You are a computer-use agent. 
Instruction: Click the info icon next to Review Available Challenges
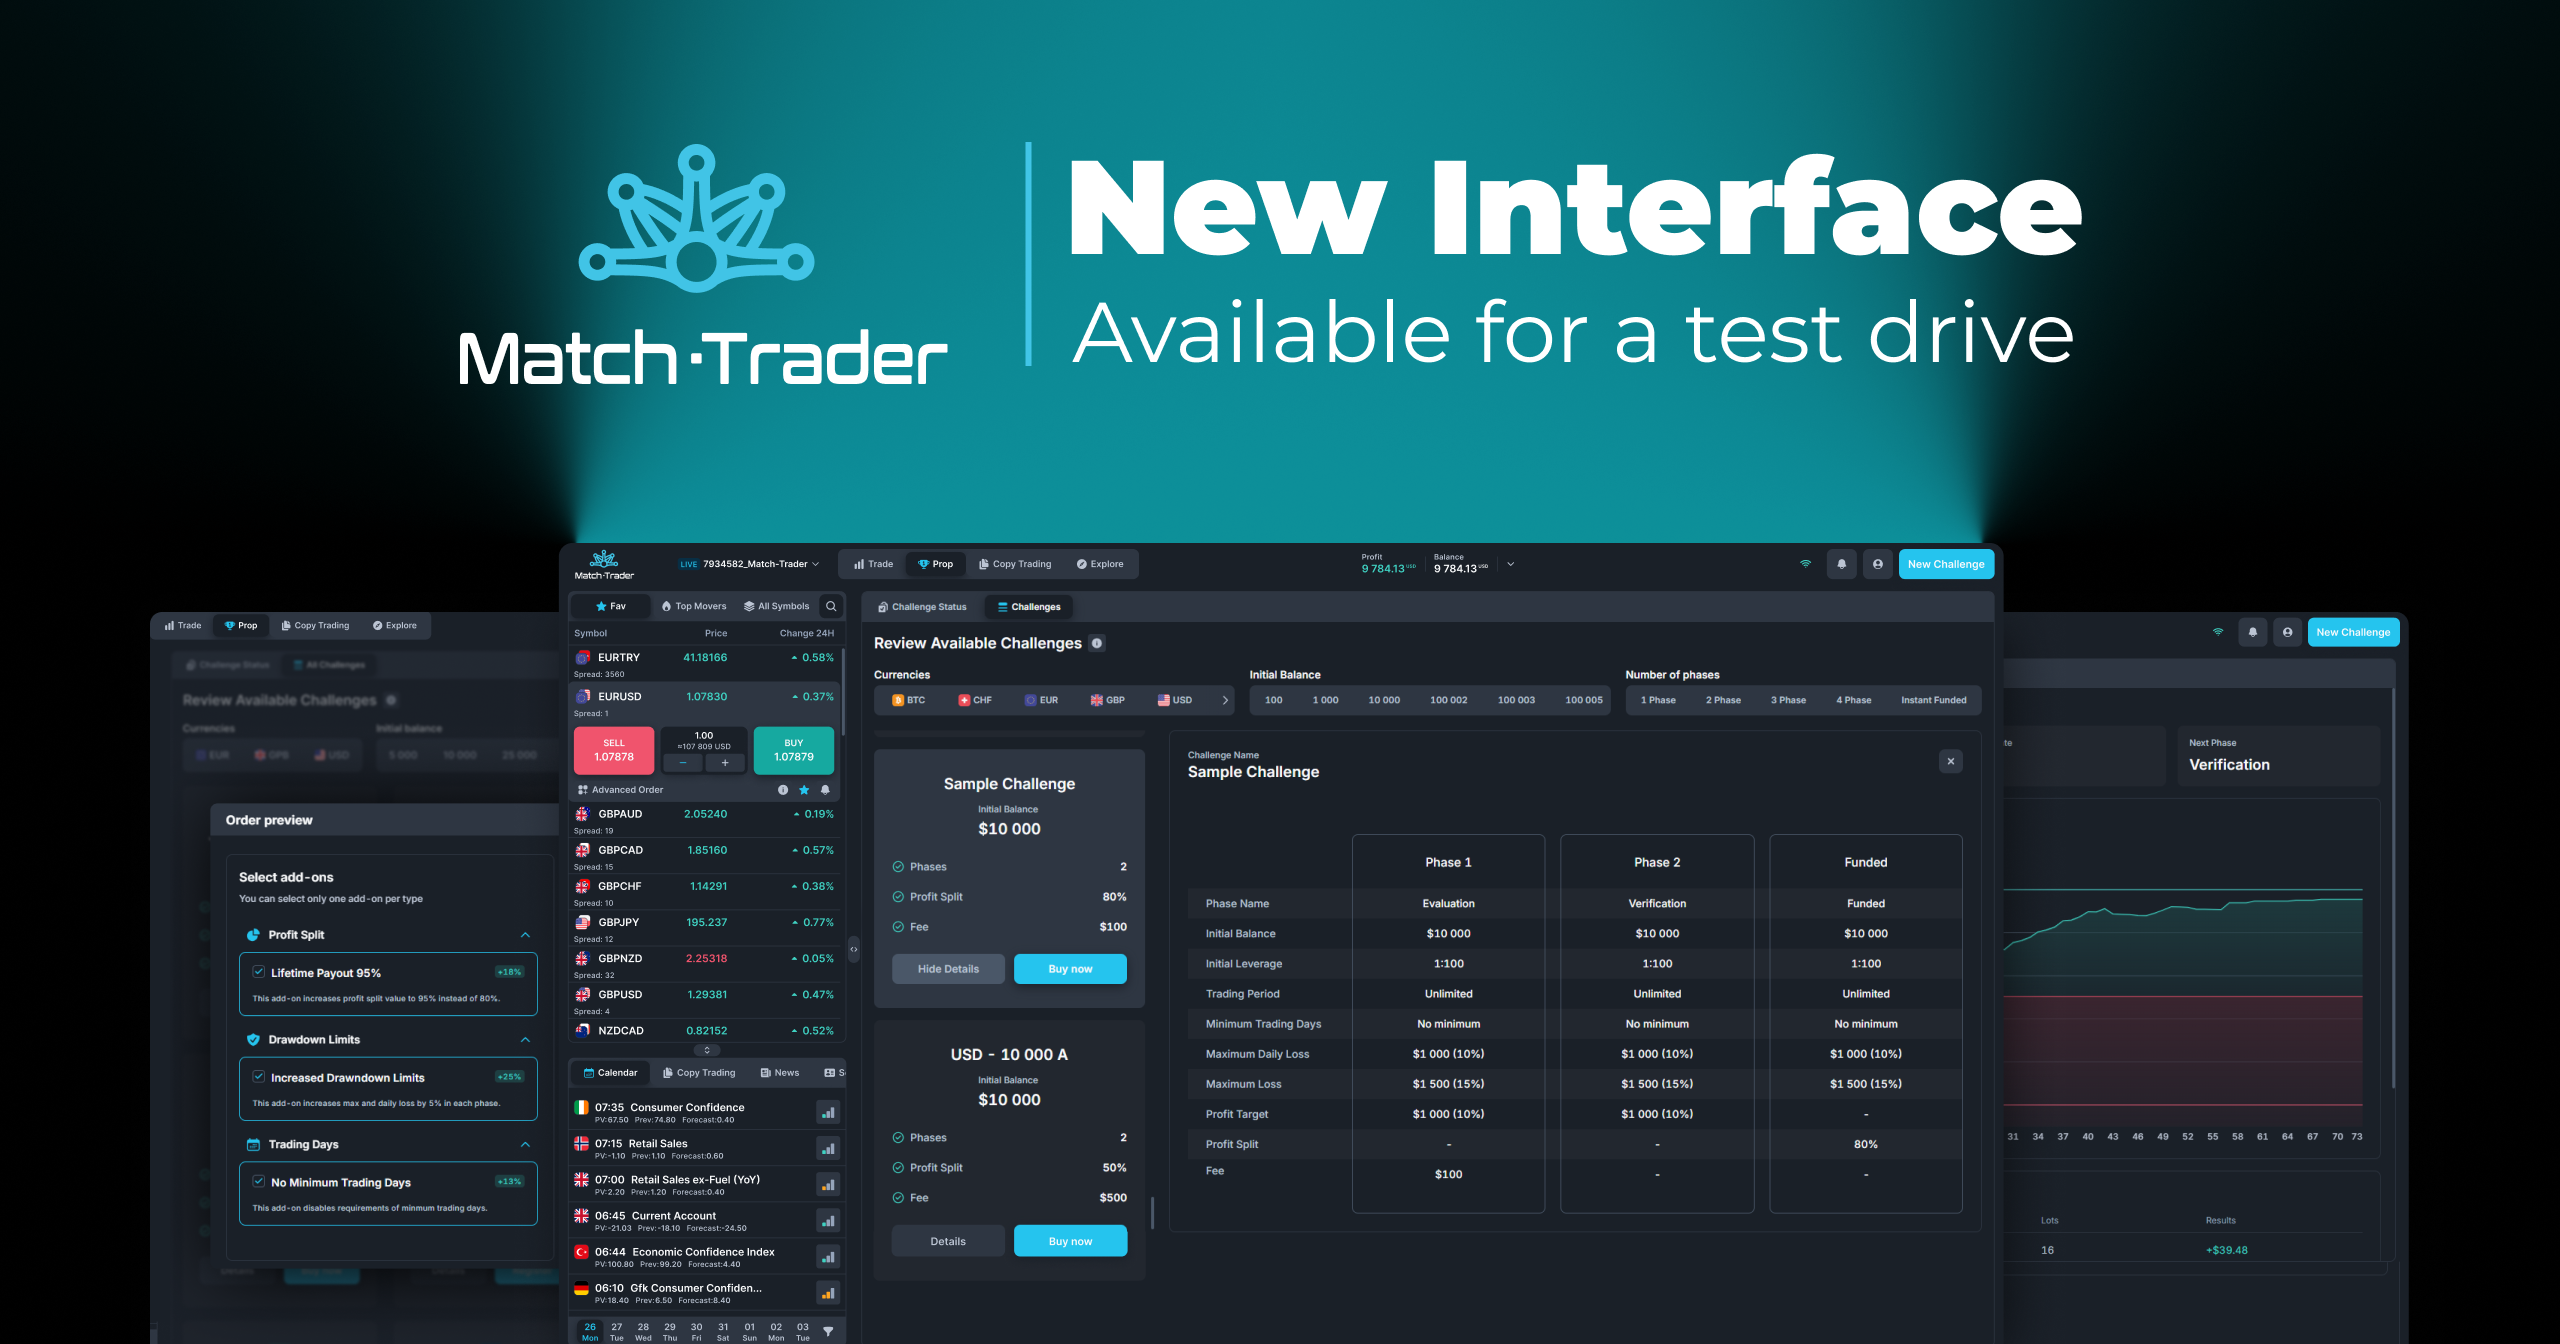click(1097, 643)
